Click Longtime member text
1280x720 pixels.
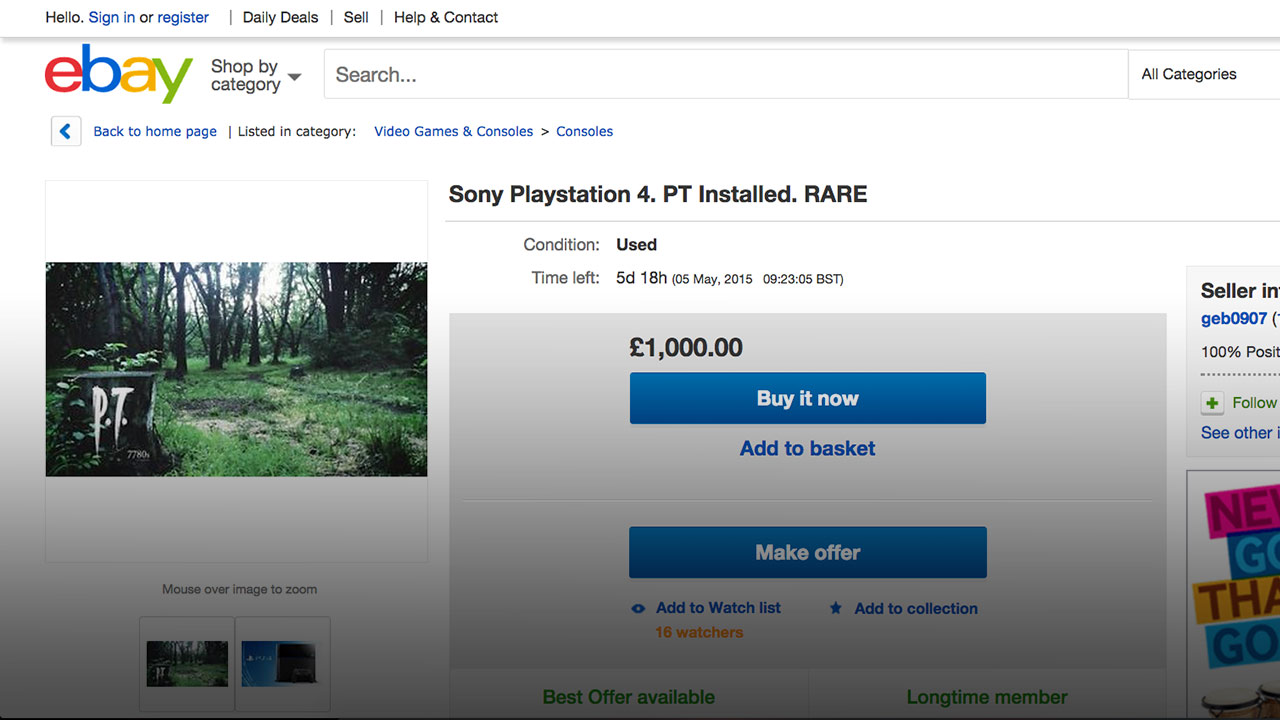coord(987,697)
